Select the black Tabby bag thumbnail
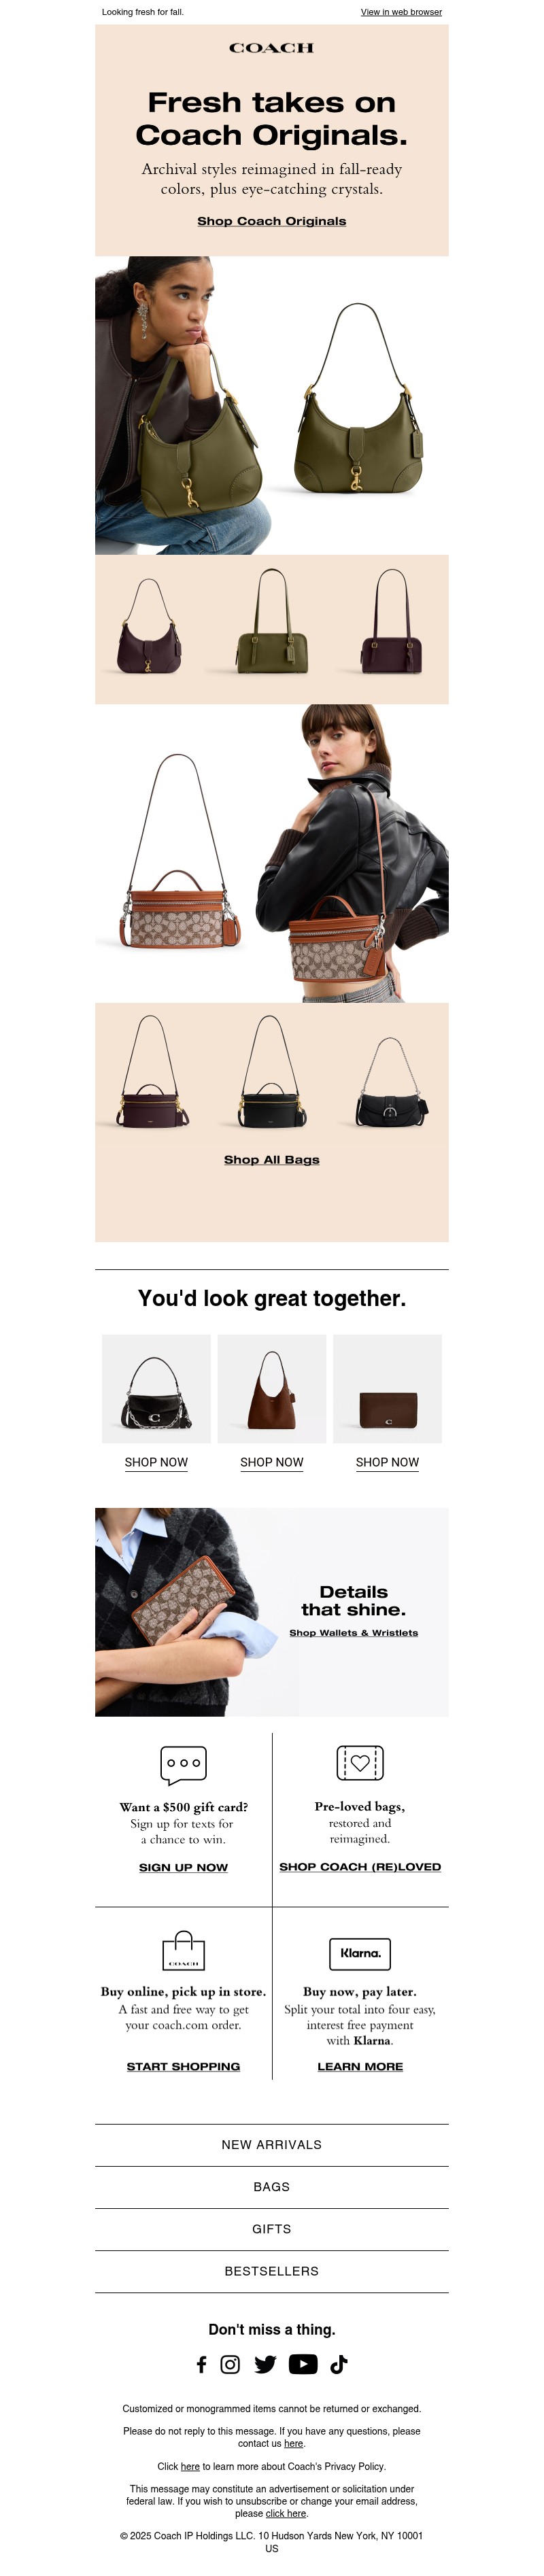The image size is (544, 2576). pyautogui.click(x=156, y=1388)
